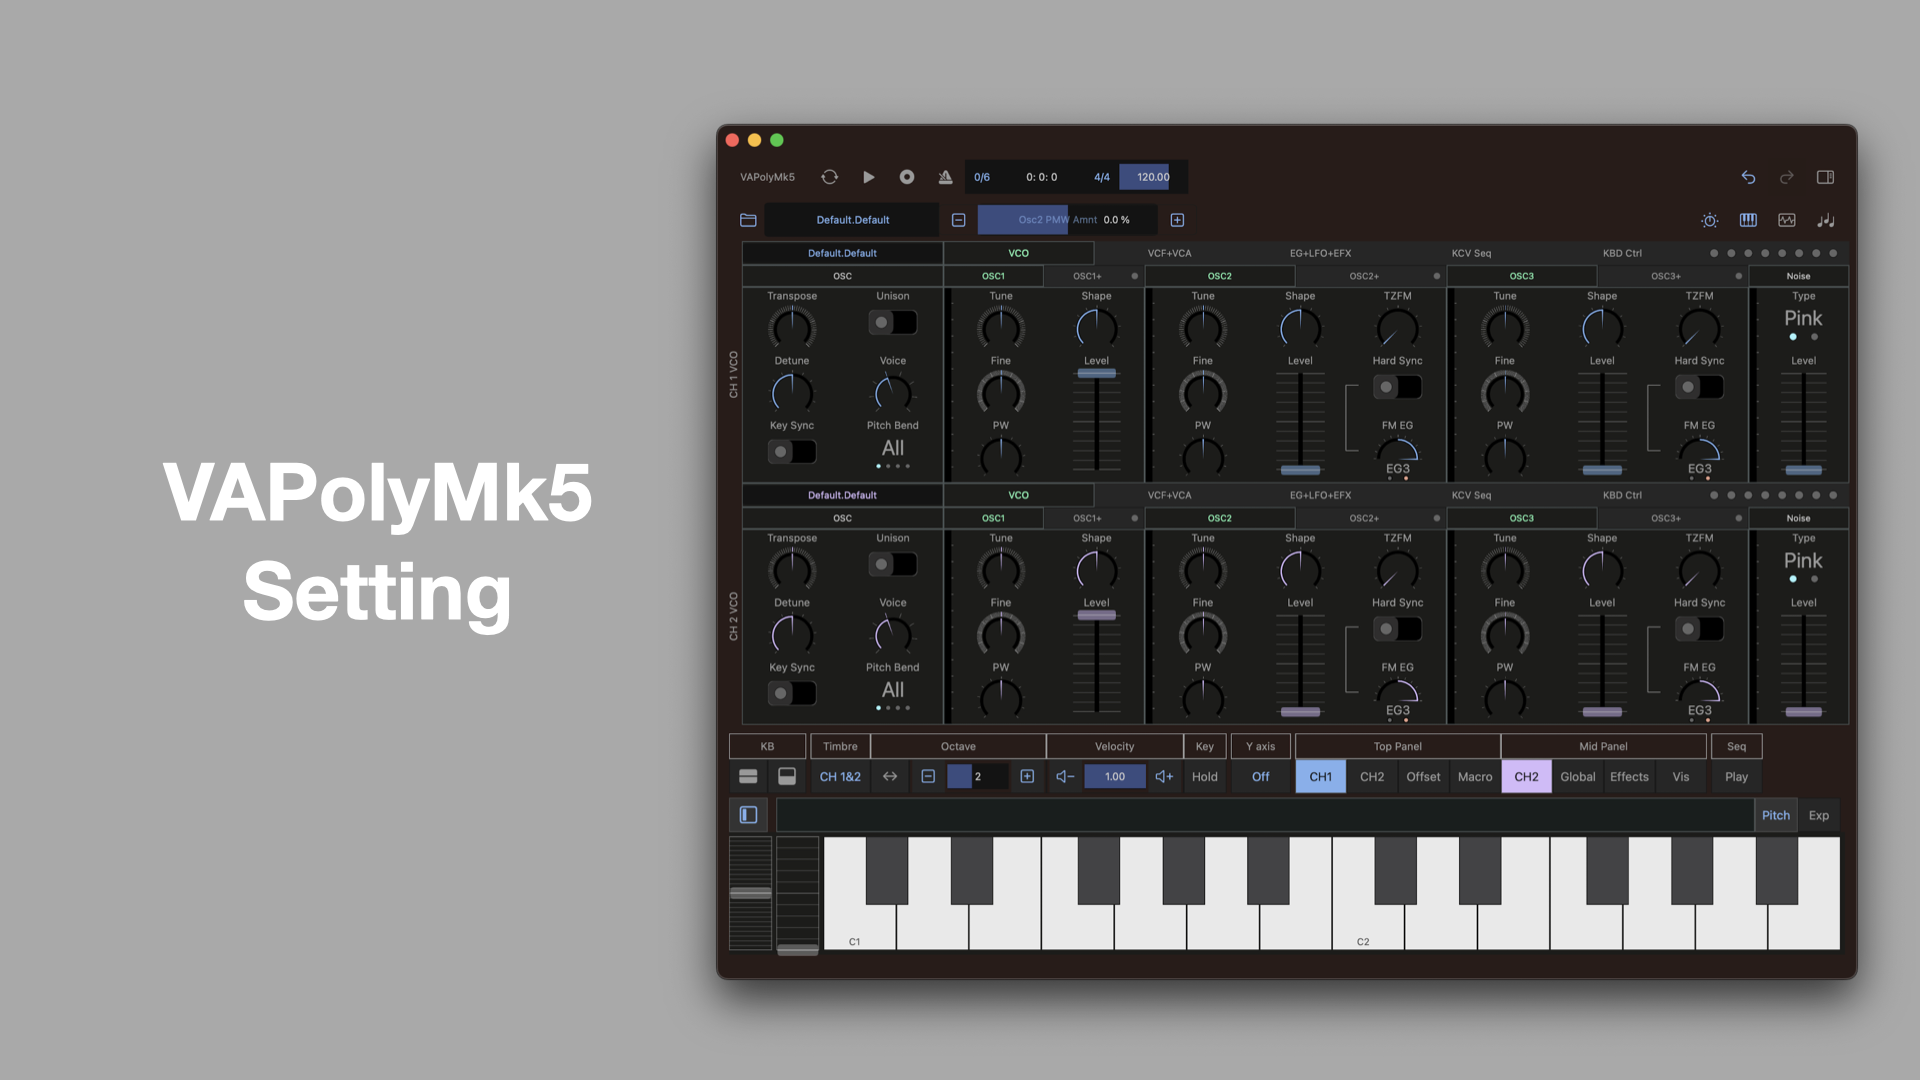Toggle CH 1 OSC2 Hard Sync switch
The width and height of the screenshot is (1920, 1080).
(1397, 387)
